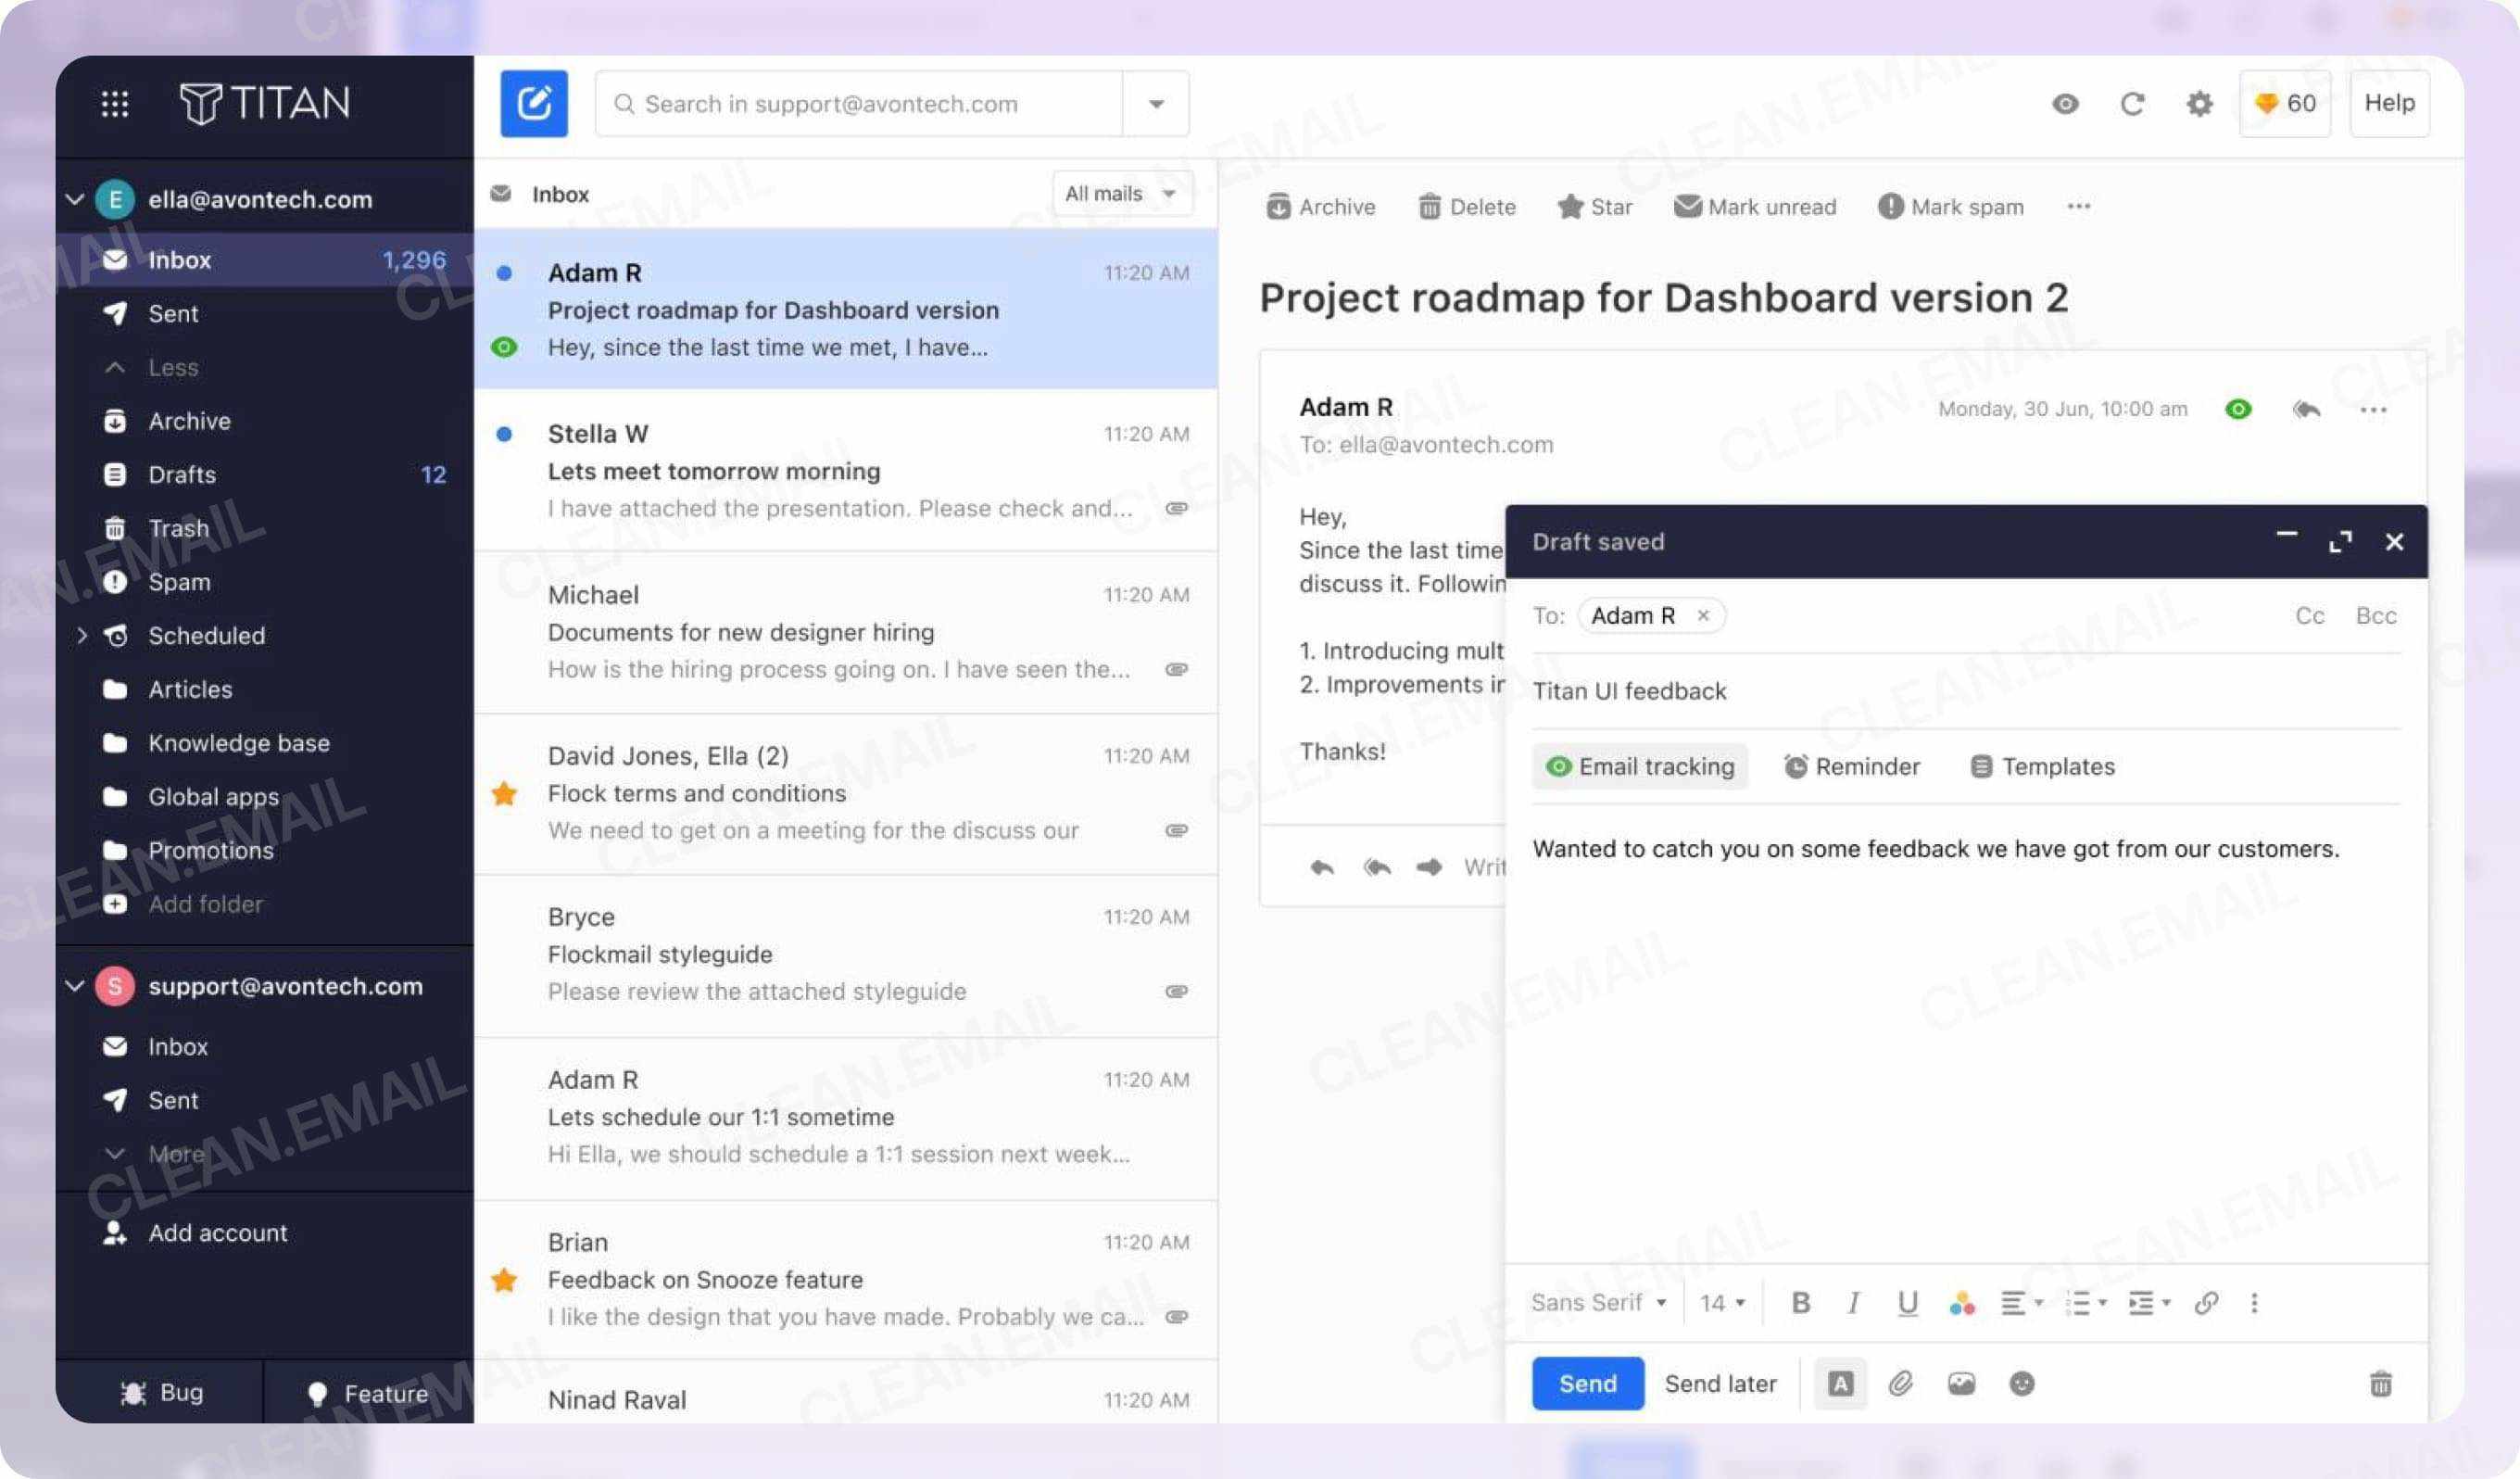Toggle bold formatting in the composer

point(1801,1302)
